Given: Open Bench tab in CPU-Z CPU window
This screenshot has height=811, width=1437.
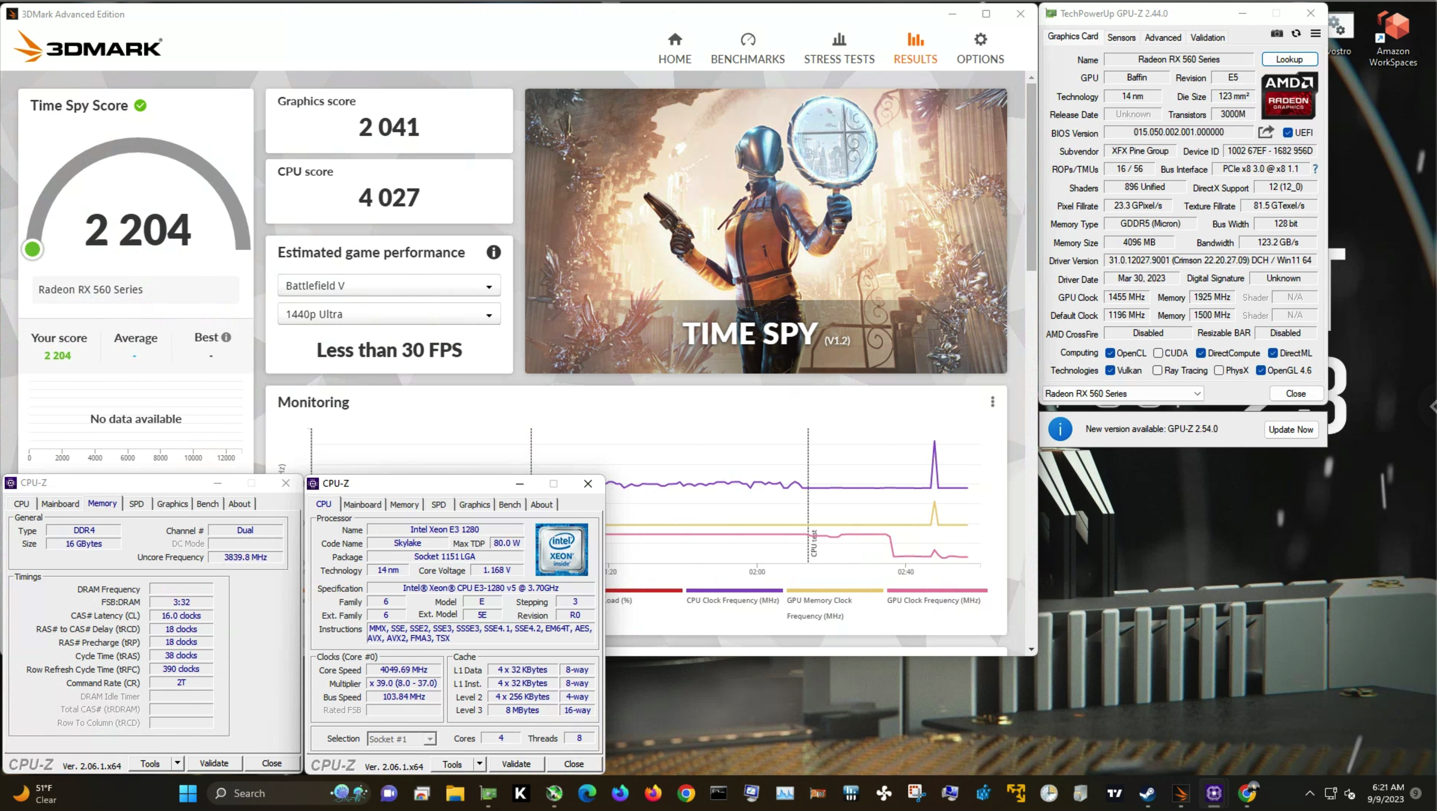Looking at the screenshot, I should (x=509, y=505).
